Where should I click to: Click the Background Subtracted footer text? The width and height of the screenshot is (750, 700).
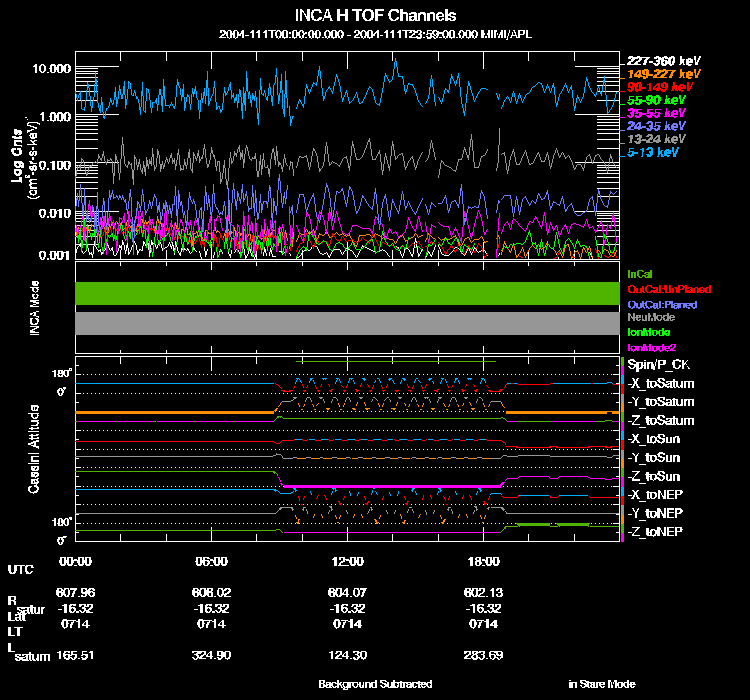(x=375, y=684)
